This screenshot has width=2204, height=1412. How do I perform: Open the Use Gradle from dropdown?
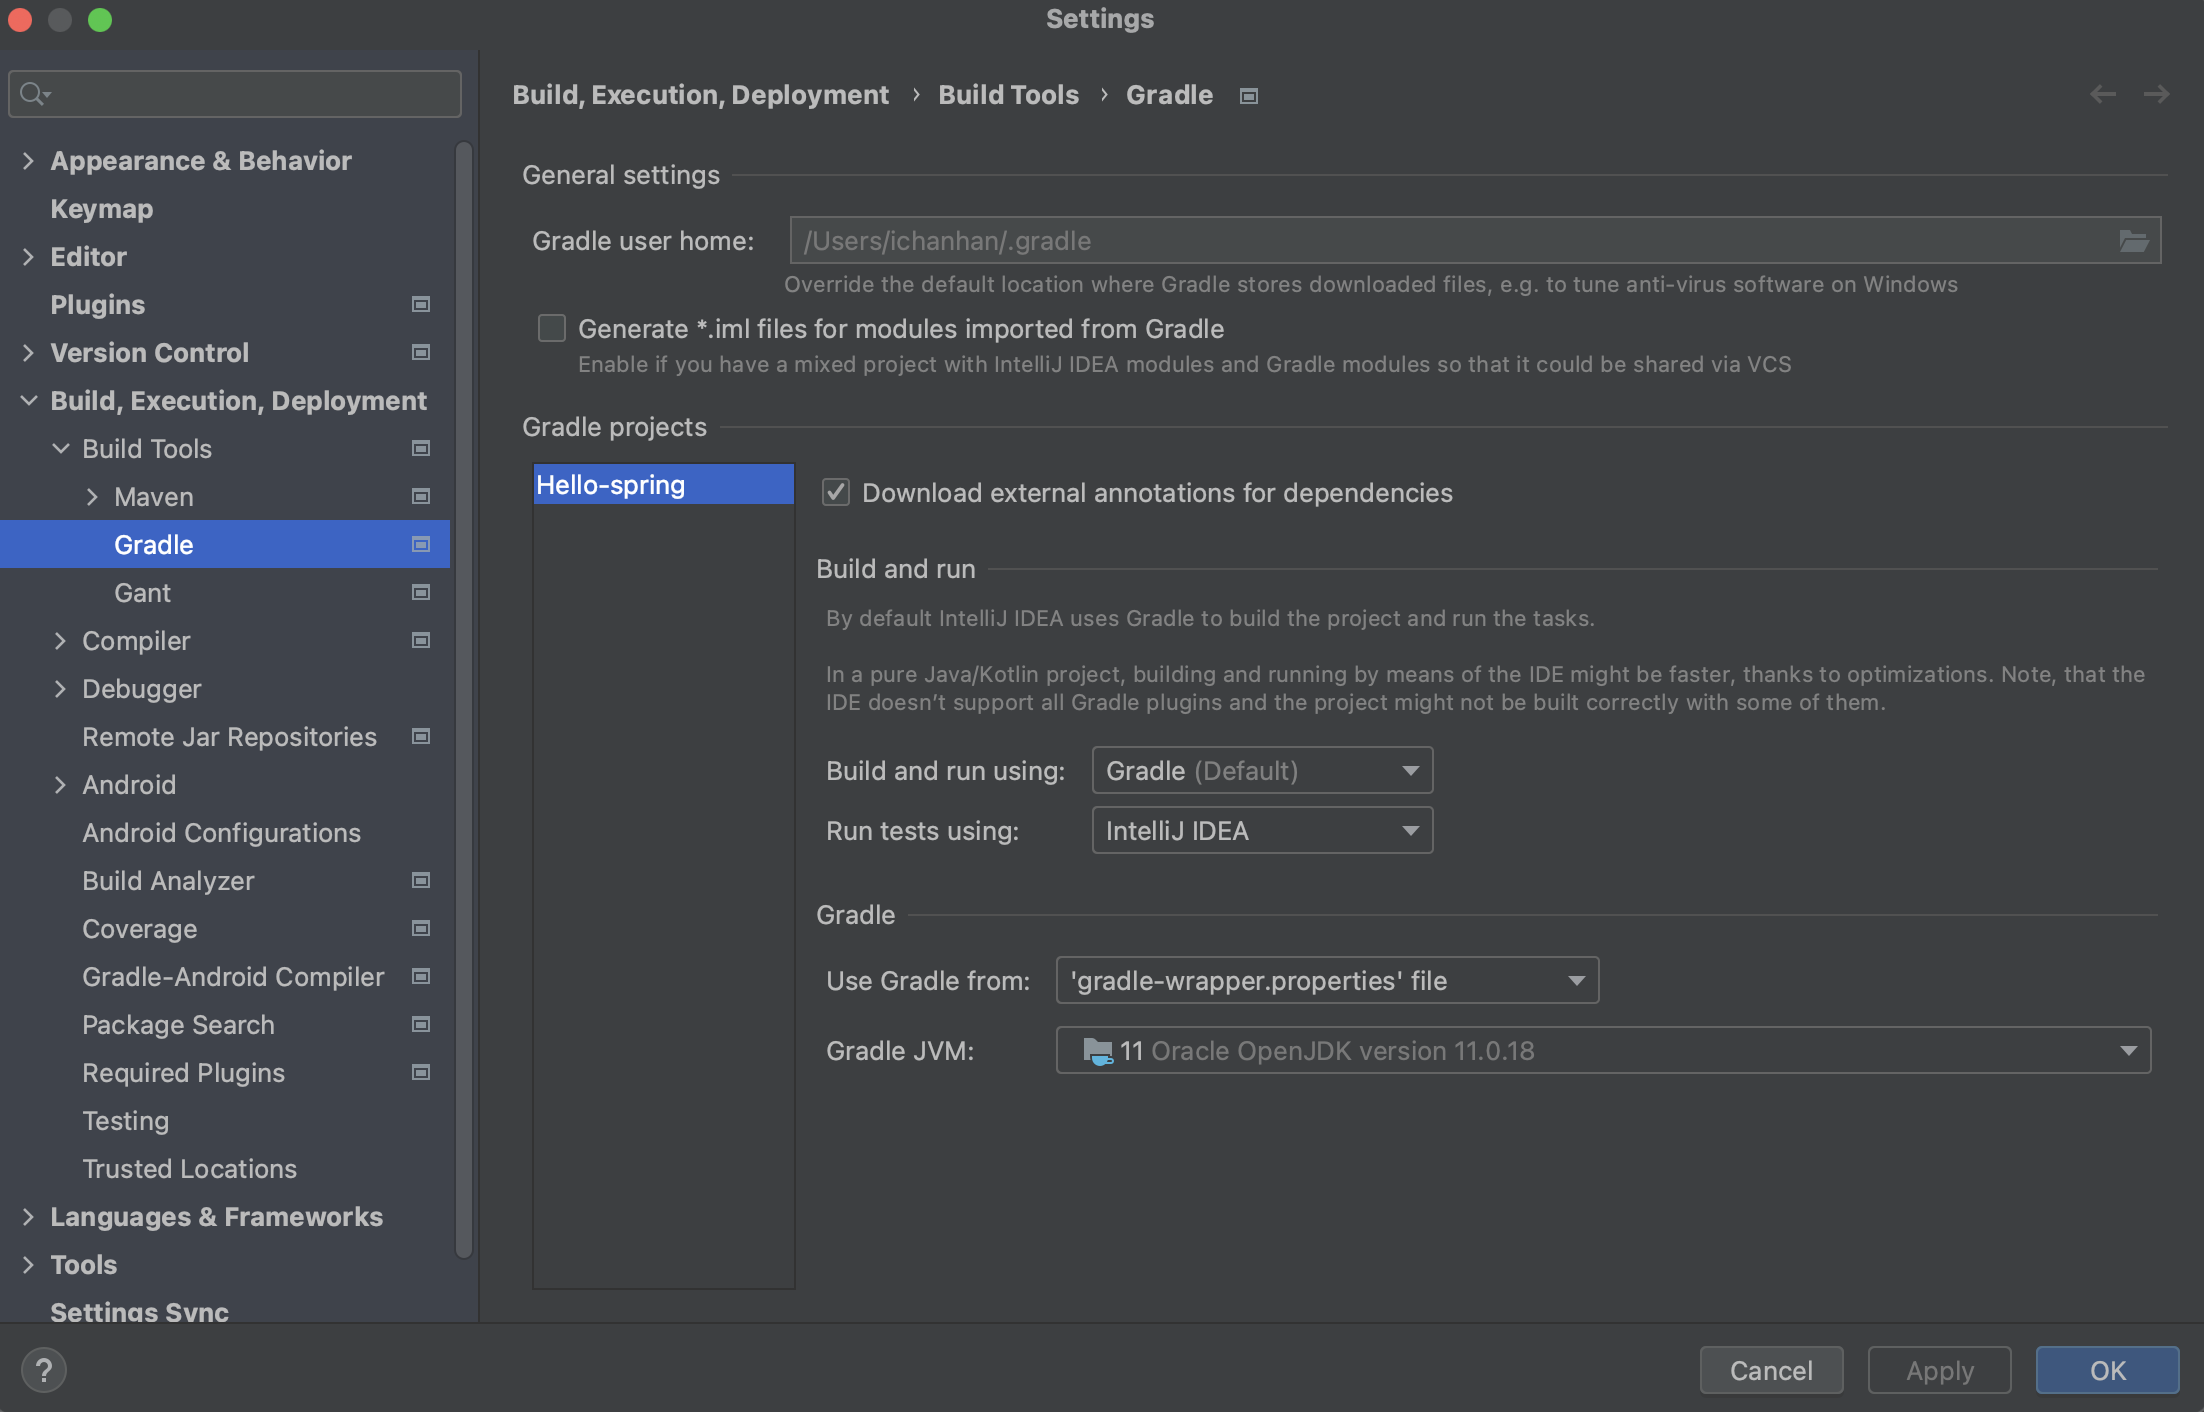[x=1327, y=980]
